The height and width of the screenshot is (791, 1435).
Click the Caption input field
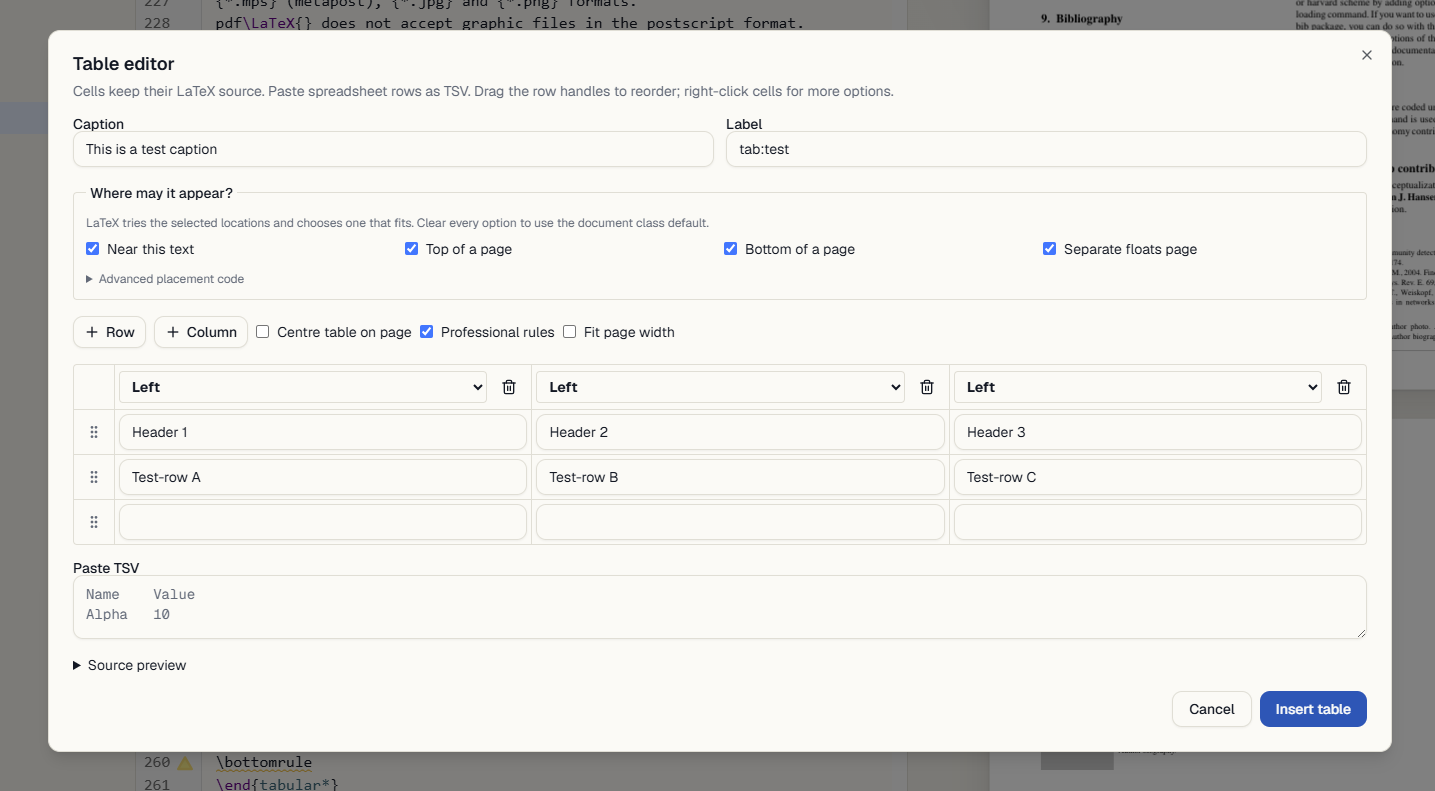[x=393, y=149]
